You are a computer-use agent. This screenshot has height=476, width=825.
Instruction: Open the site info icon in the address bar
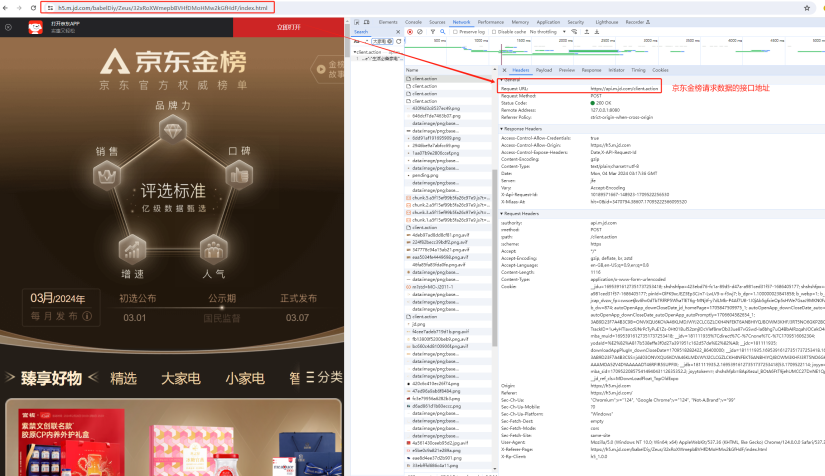pyautogui.click(x=50, y=8)
